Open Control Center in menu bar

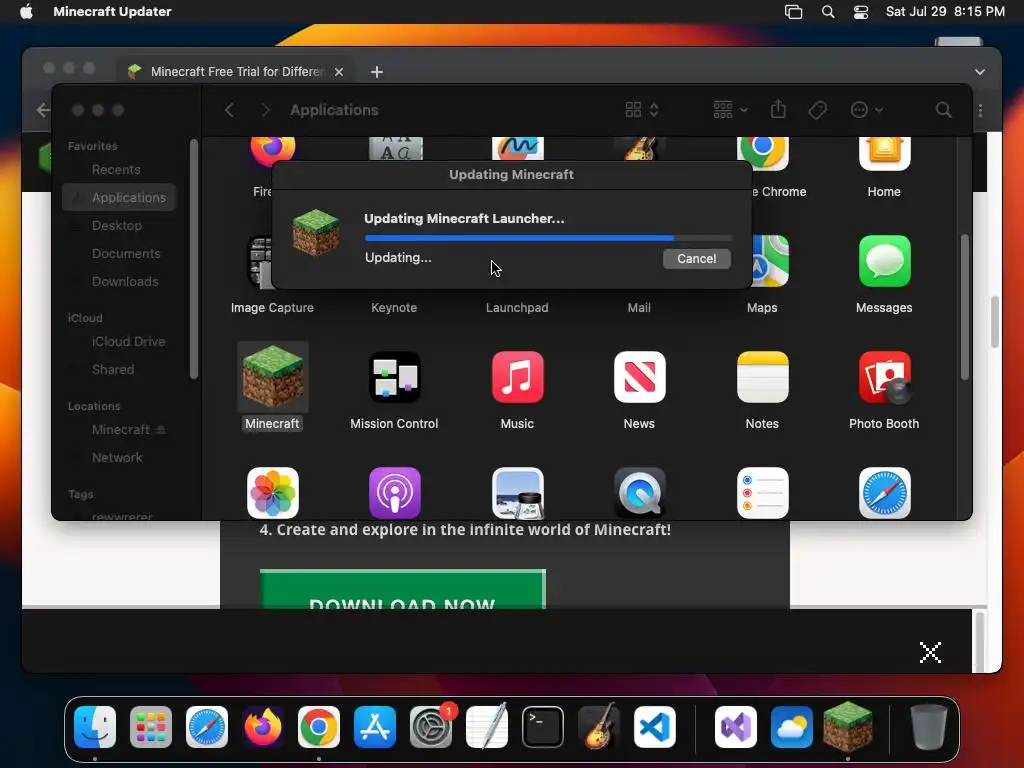coord(861,12)
